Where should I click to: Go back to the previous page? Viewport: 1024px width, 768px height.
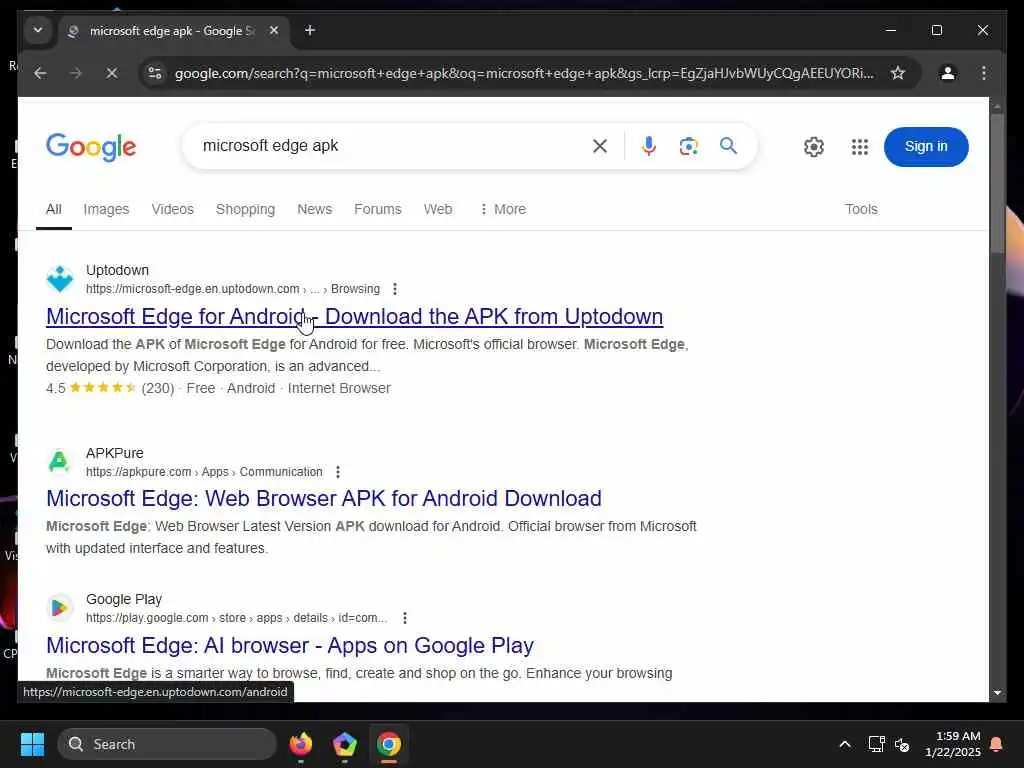pos(40,73)
